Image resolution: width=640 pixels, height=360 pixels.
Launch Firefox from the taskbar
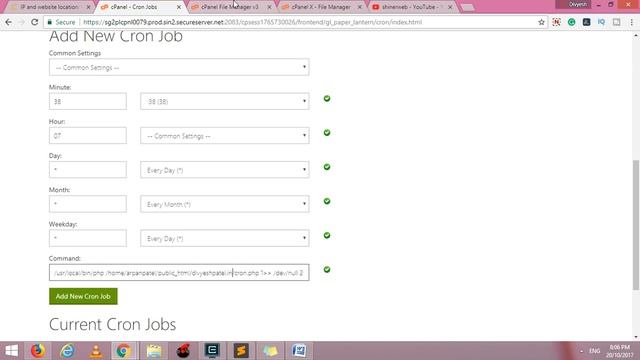tap(38, 351)
